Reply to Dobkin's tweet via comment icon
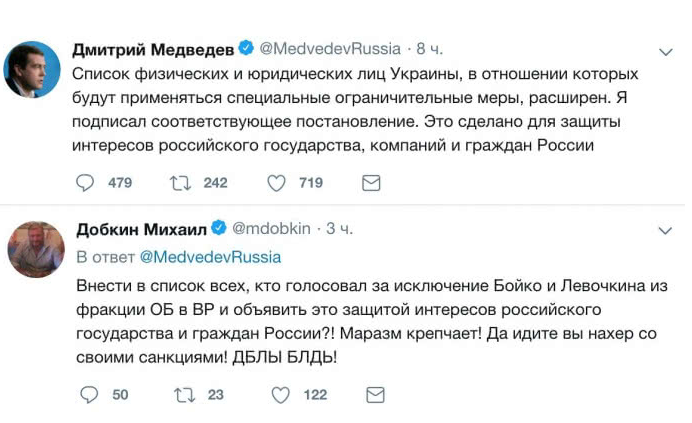 pyautogui.click(x=86, y=395)
